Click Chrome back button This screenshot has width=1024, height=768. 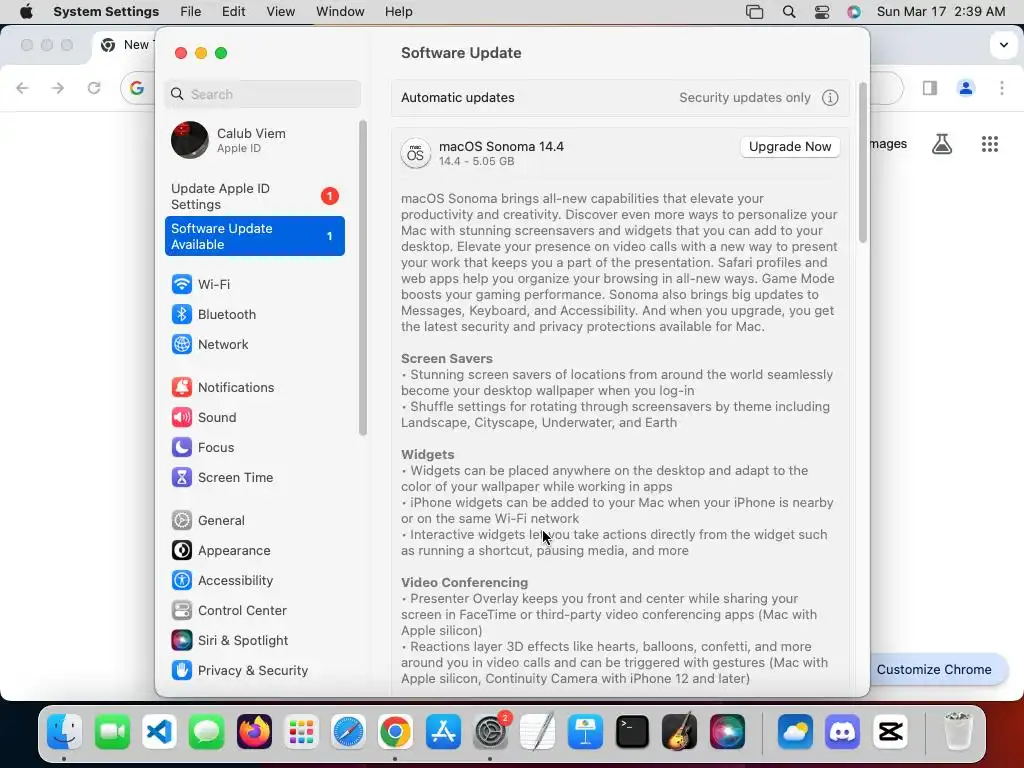click(23, 88)
